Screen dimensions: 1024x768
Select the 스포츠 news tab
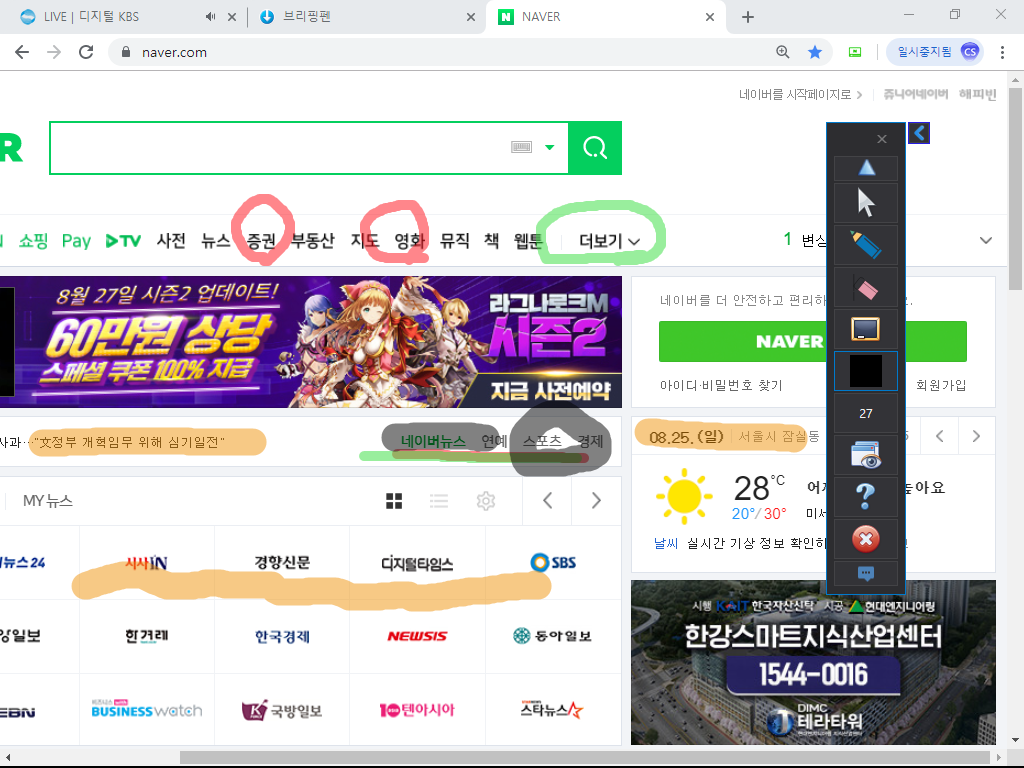(x=542, y=441)
